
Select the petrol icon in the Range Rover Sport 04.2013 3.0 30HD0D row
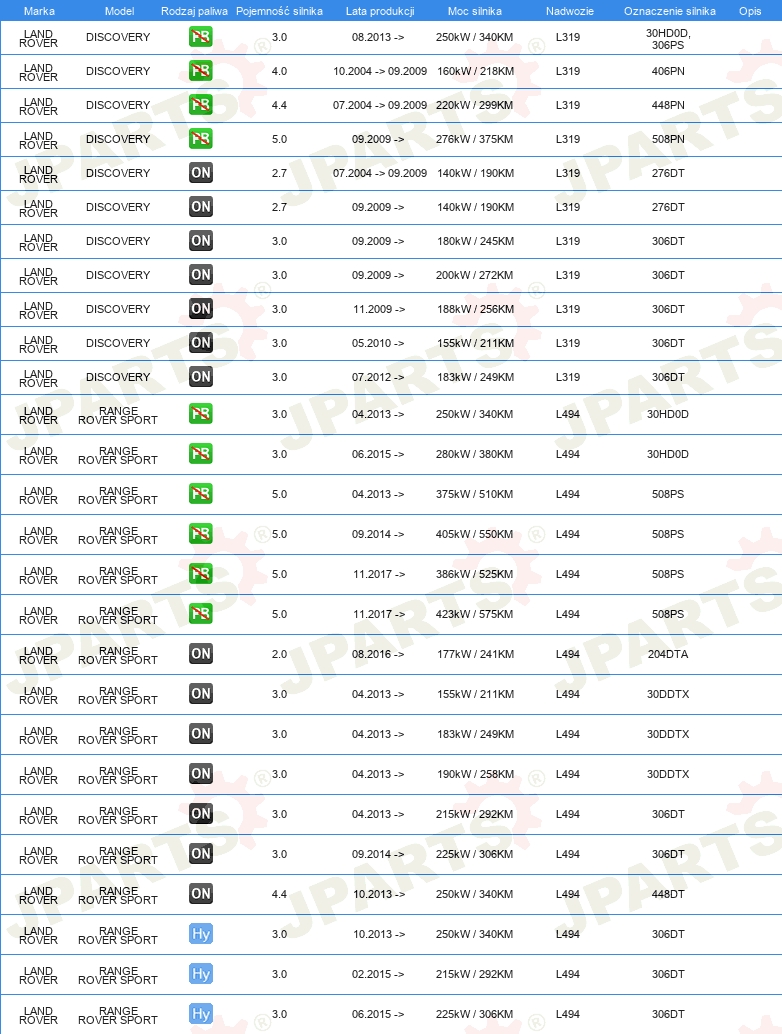pos(200,414)
